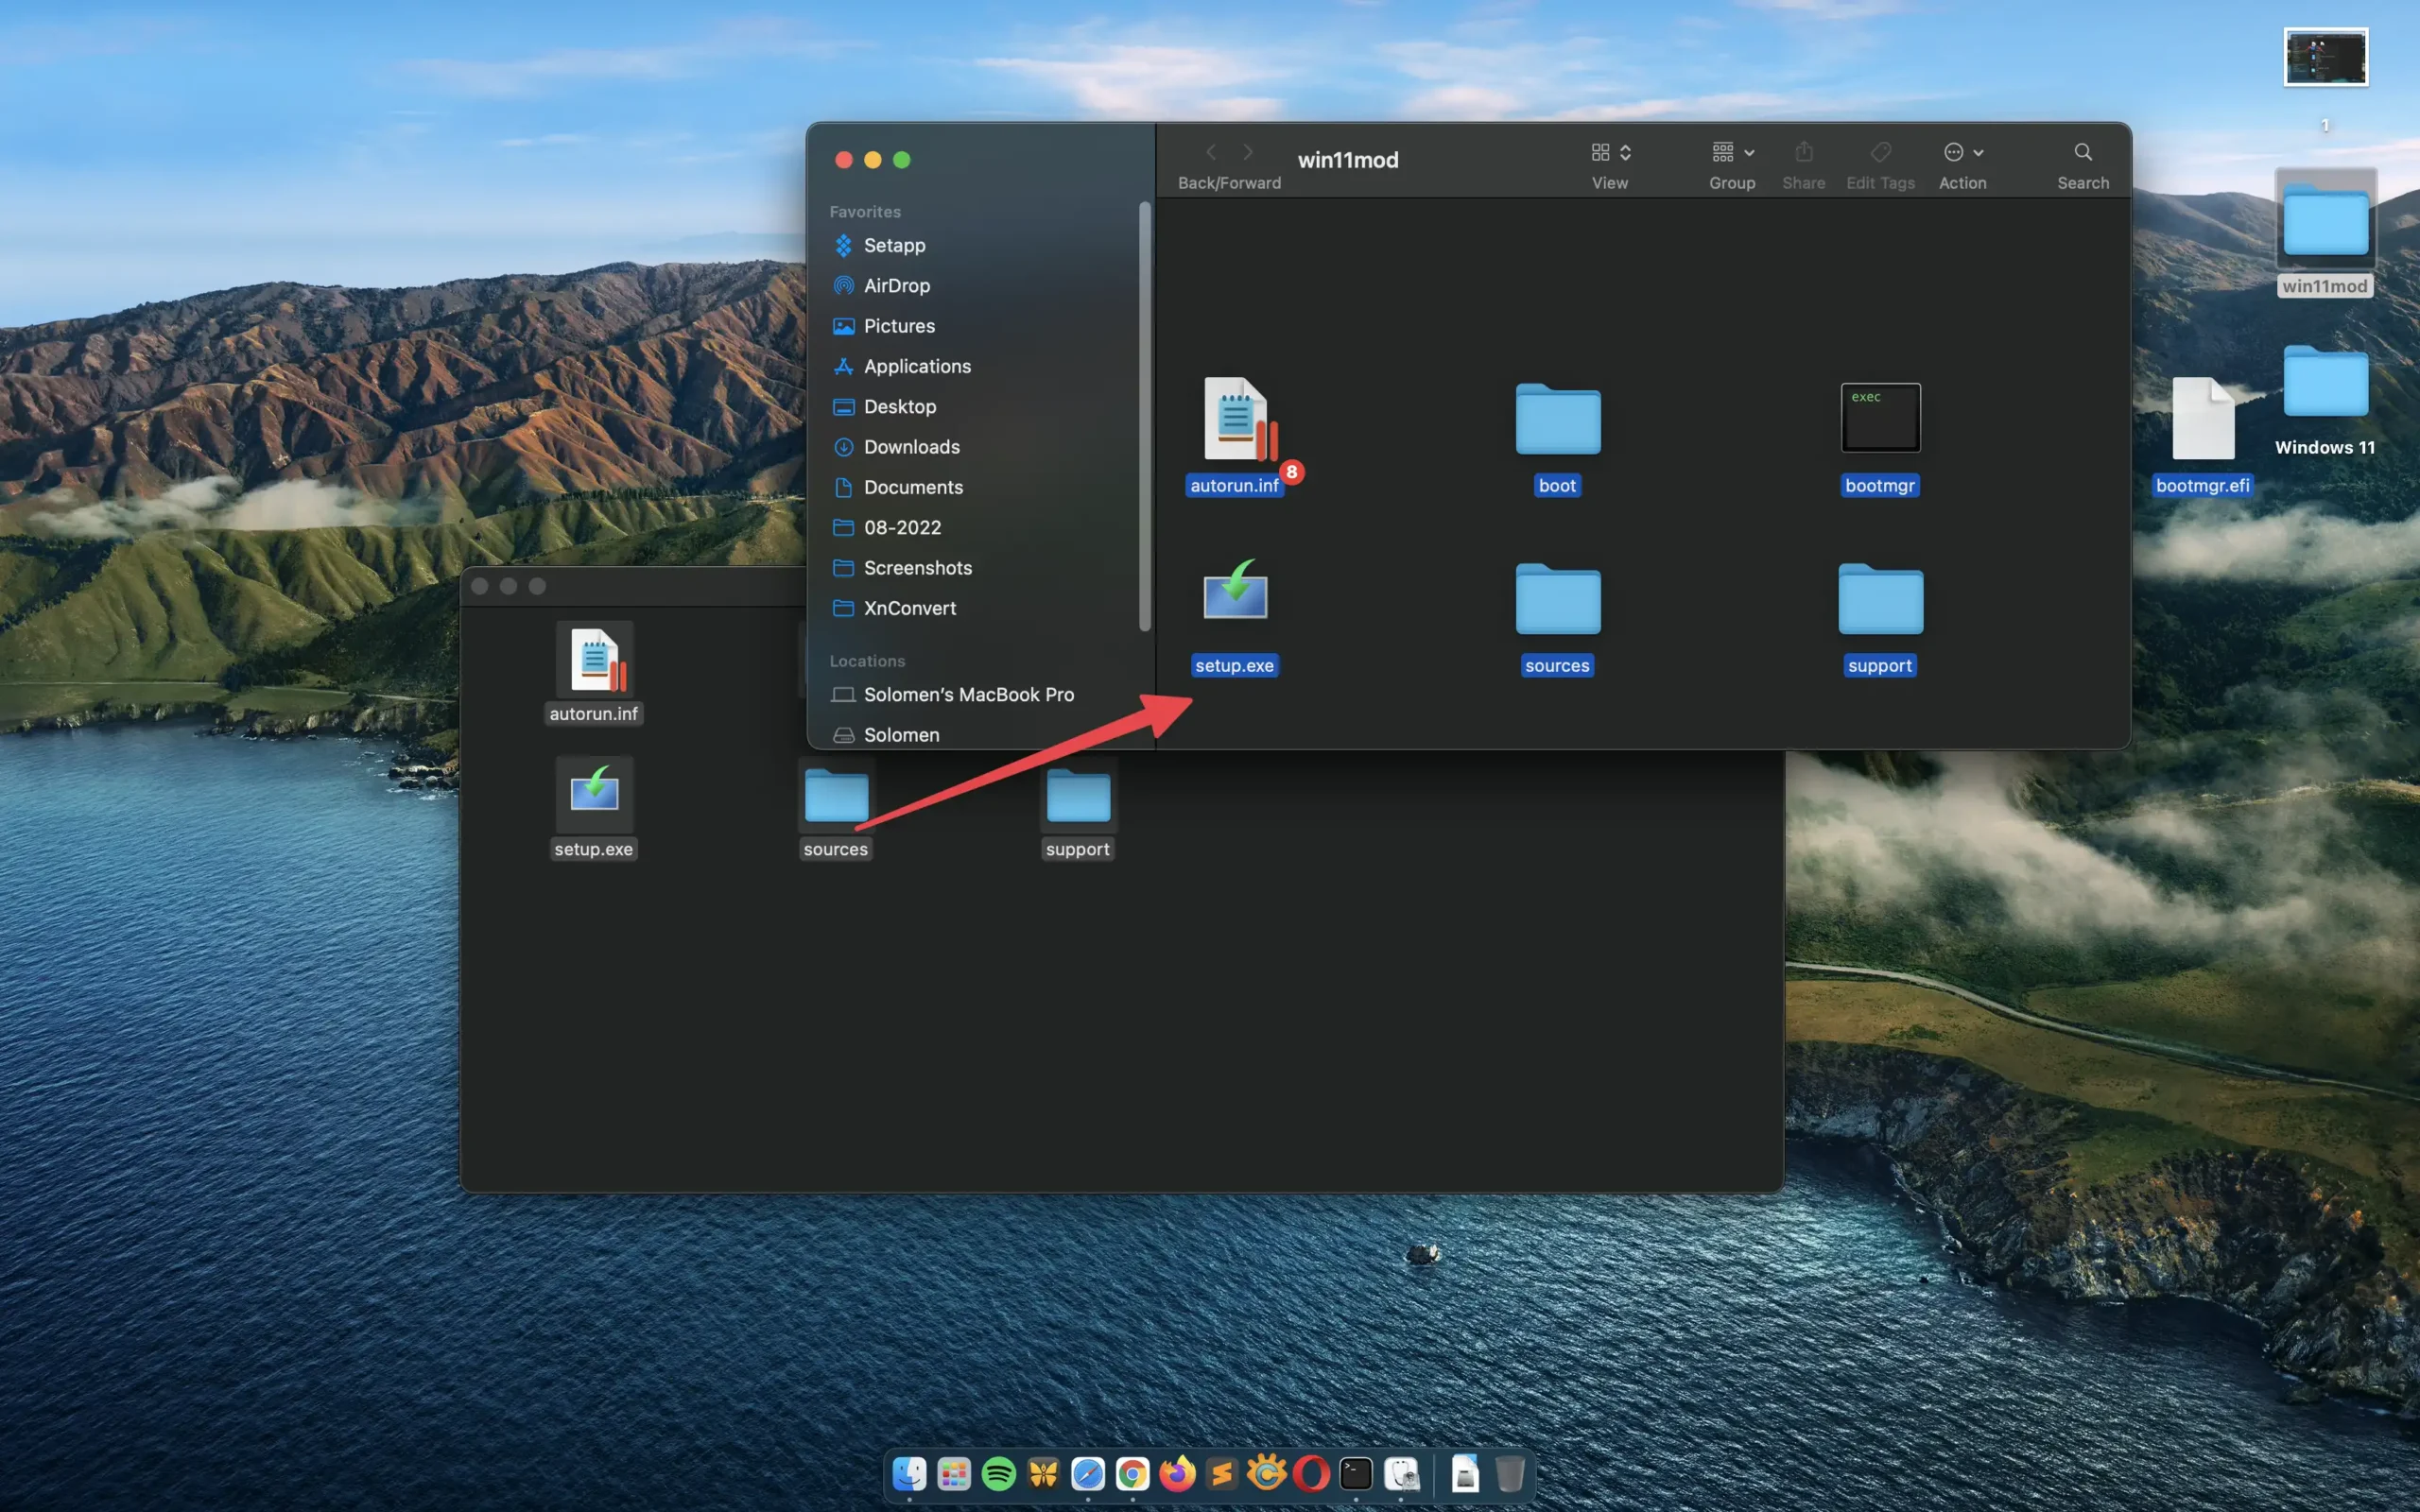Select setup.exe in the background Finder window
The width and height of the screenshot is (2420, 1512).
pyautogui.click(x=594, y=808)
